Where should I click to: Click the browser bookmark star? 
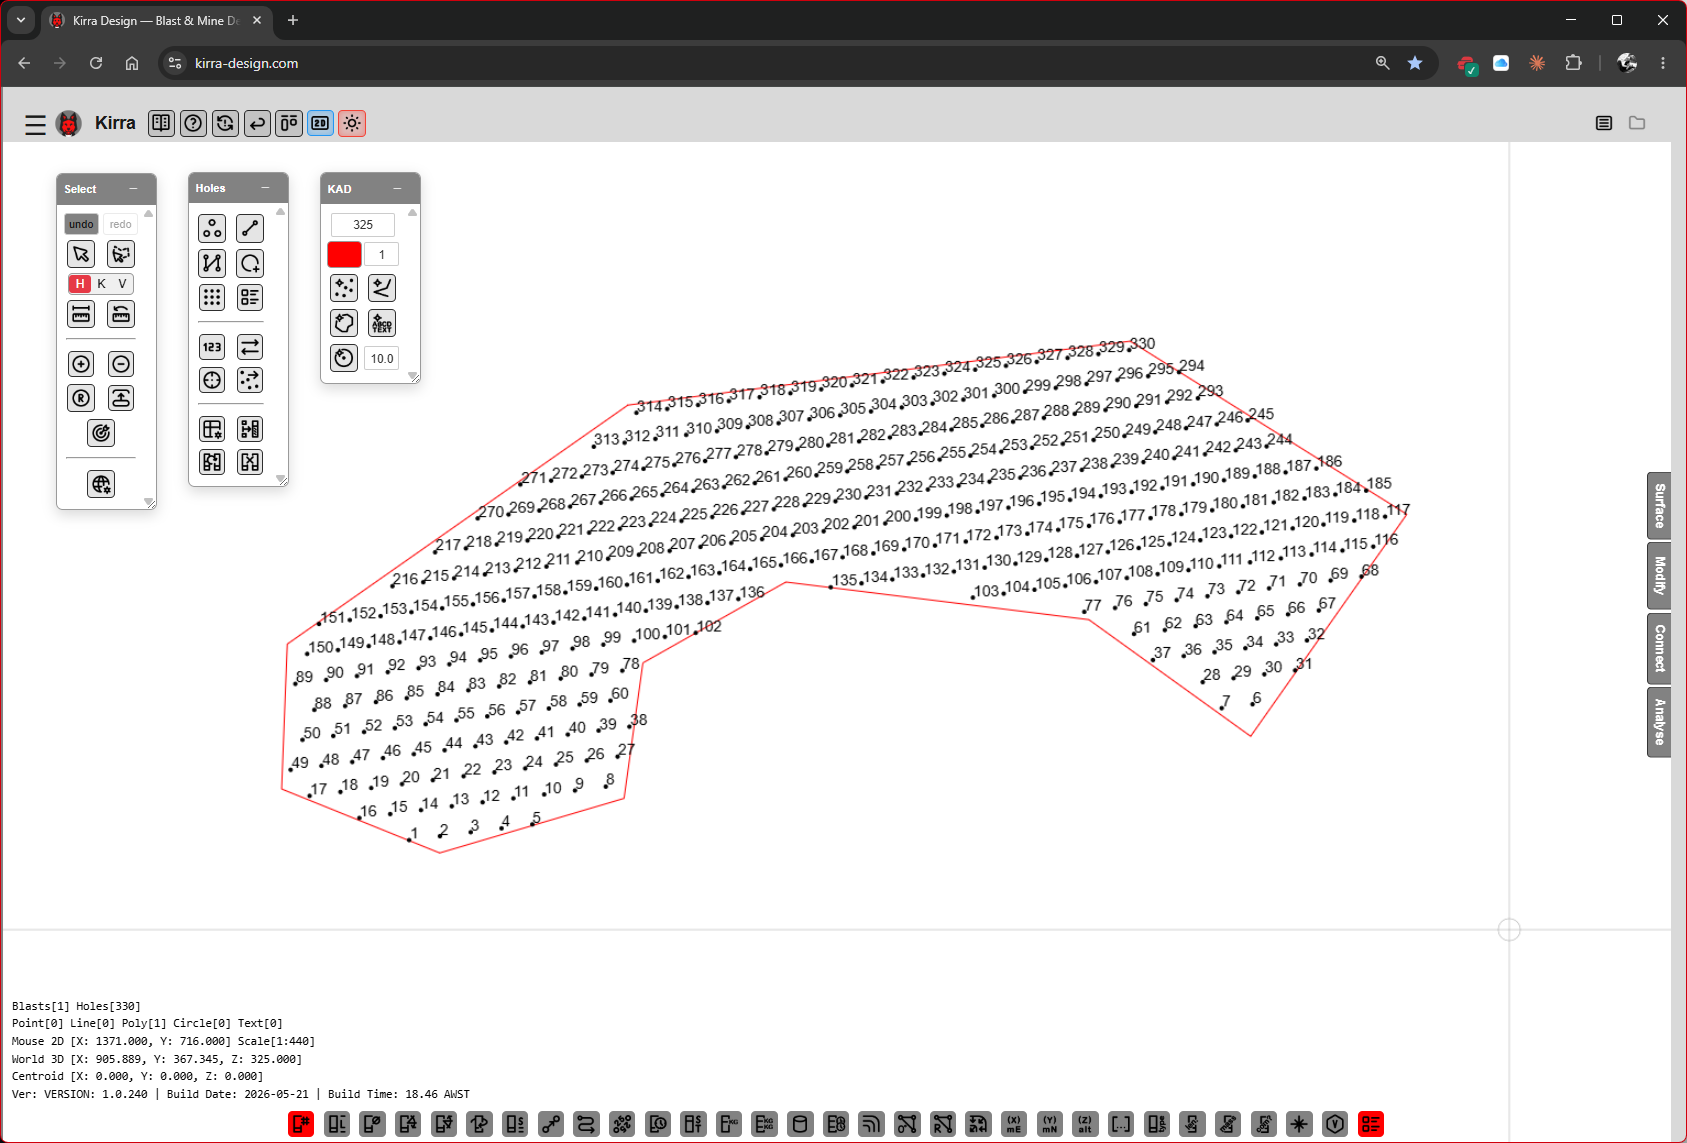[1415, 63]
